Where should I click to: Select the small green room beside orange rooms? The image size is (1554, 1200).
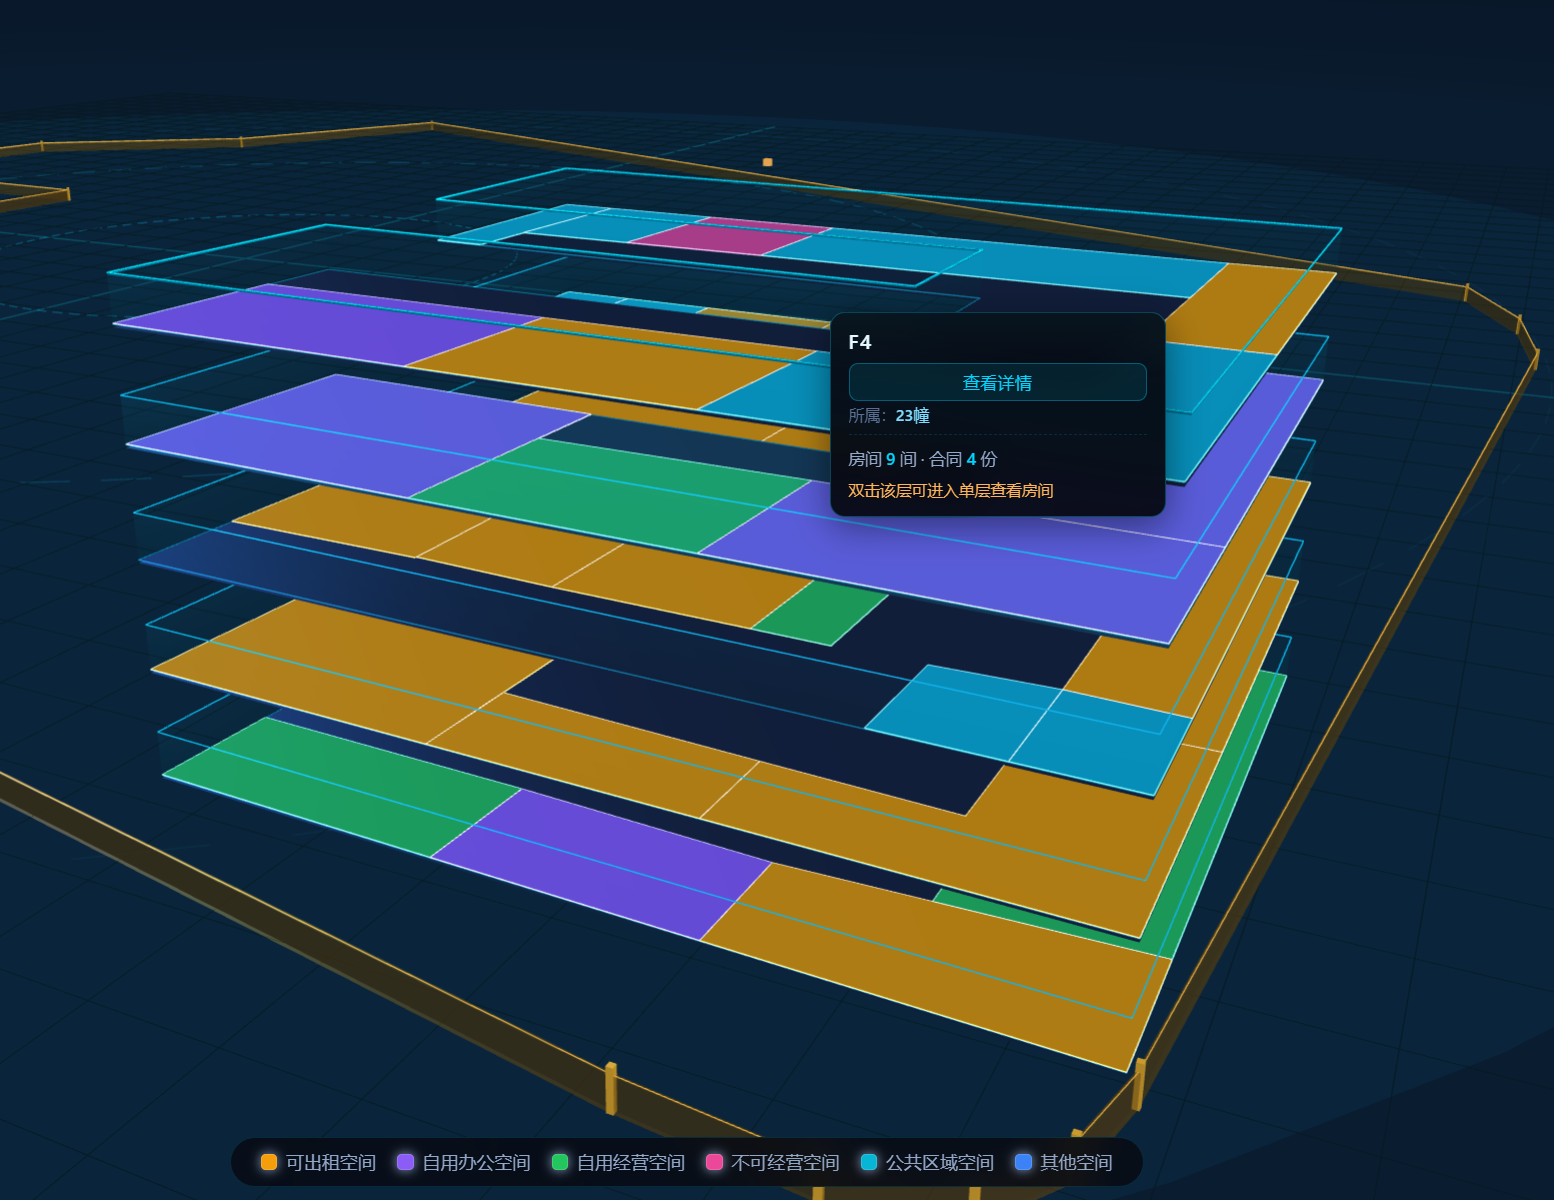(820, 612)
